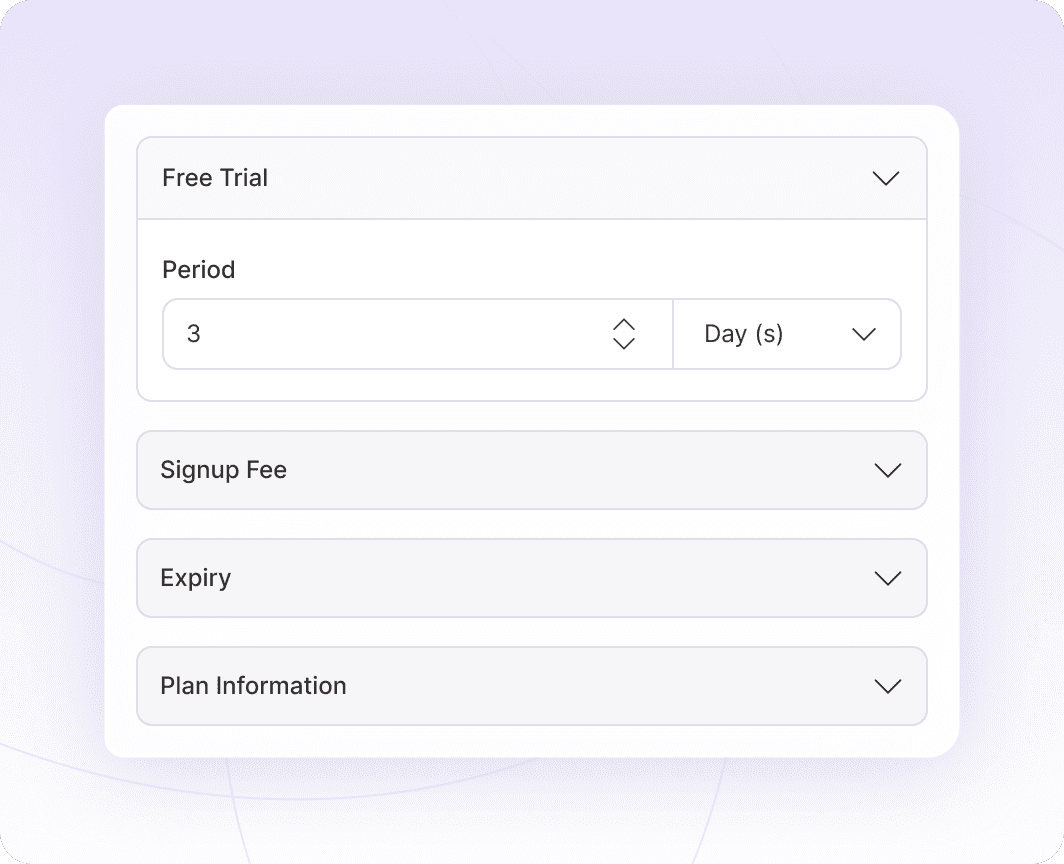Click the Plan Information chevron arrow
Screen dimensions: 1064x864
pyautogui.click(x=887, y=687)
